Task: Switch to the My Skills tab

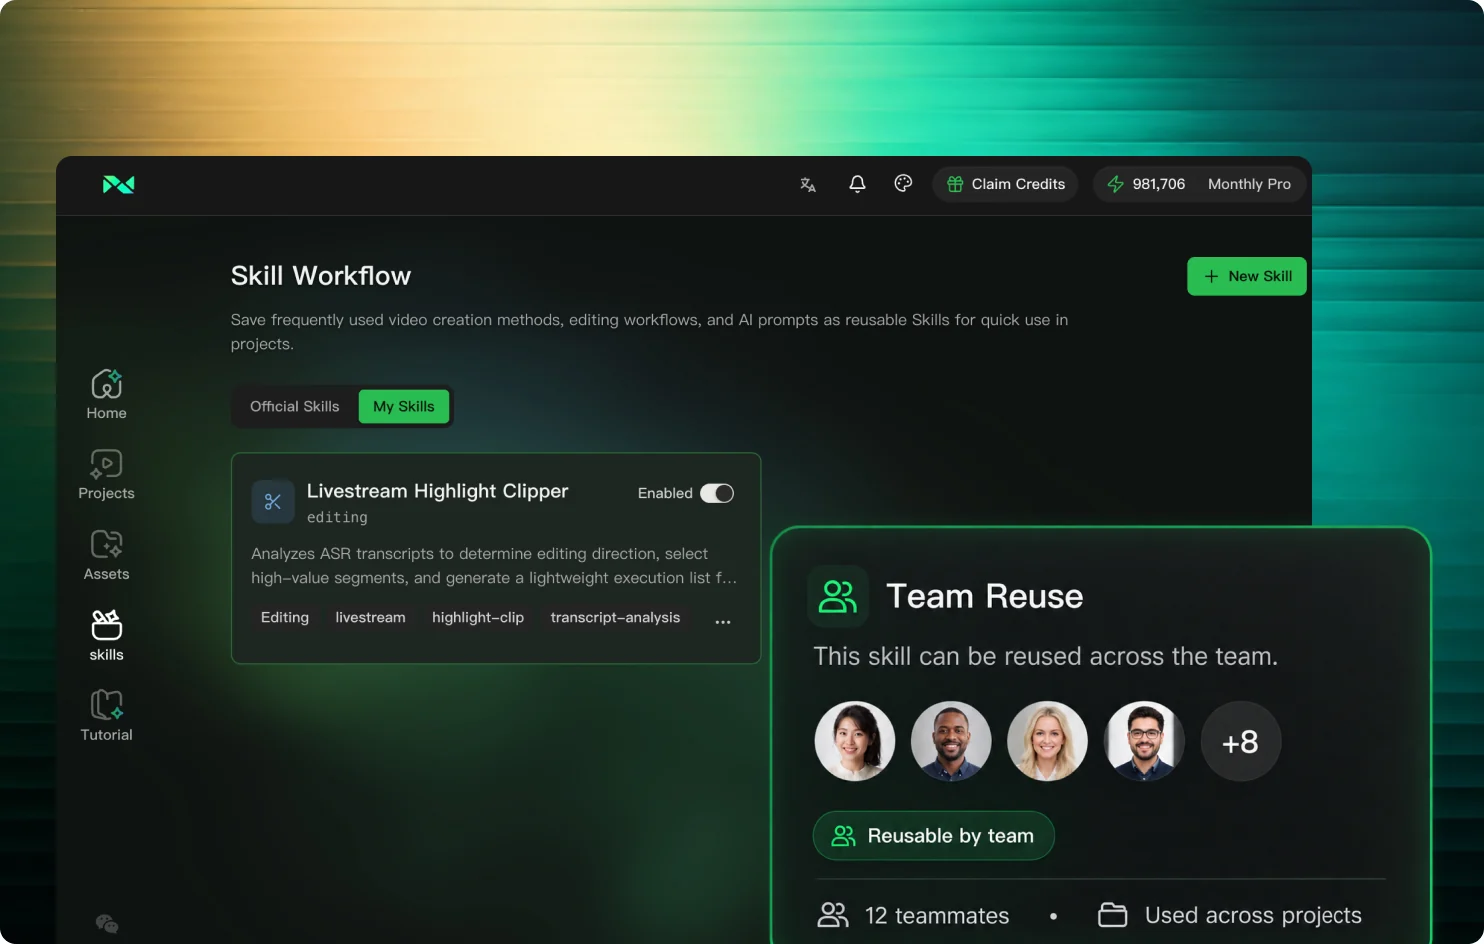Action: [x=404, y=407]
